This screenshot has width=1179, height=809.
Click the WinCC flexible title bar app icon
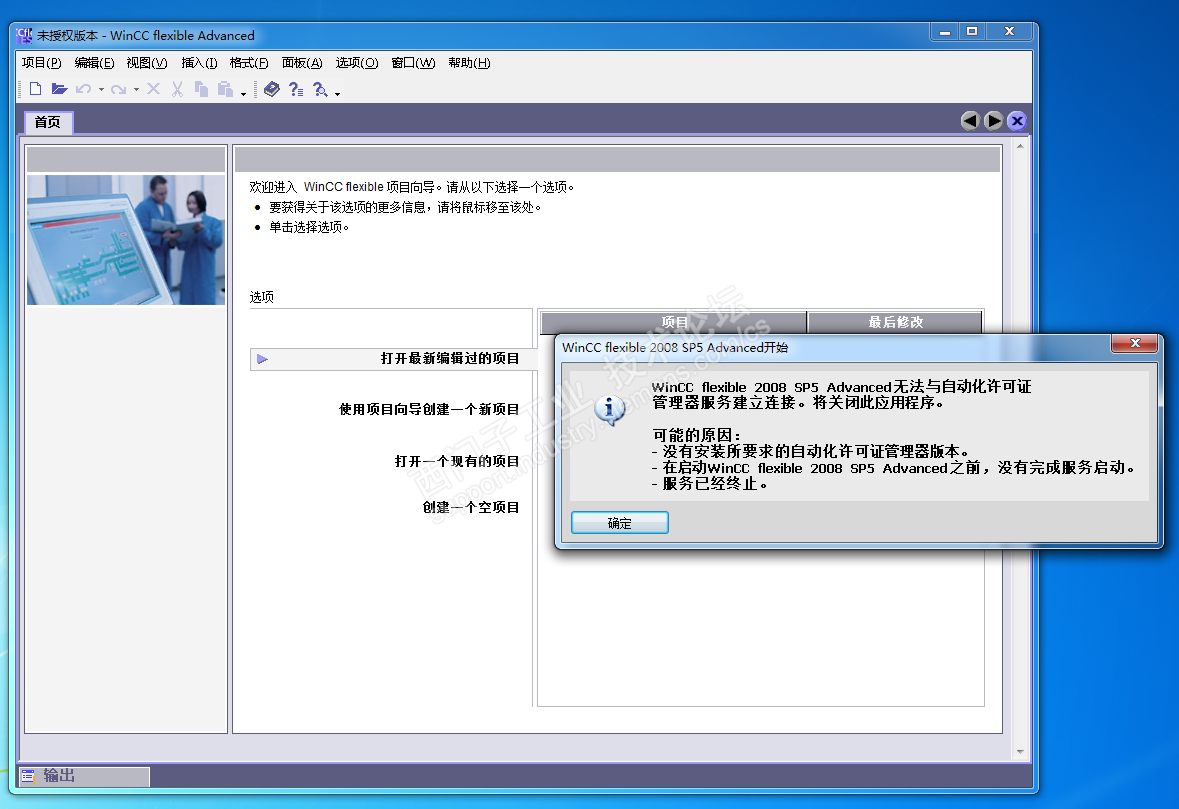pos(24,35)
